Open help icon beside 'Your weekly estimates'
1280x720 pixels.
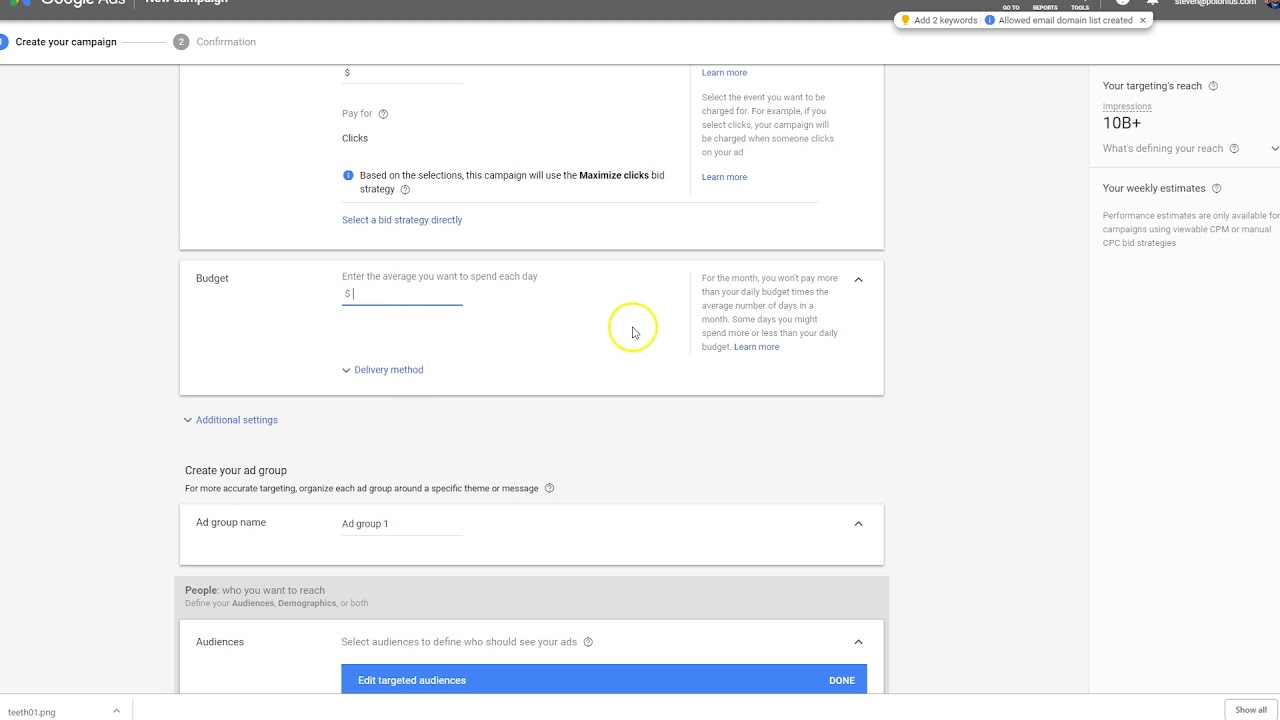tap(1216, 189)
